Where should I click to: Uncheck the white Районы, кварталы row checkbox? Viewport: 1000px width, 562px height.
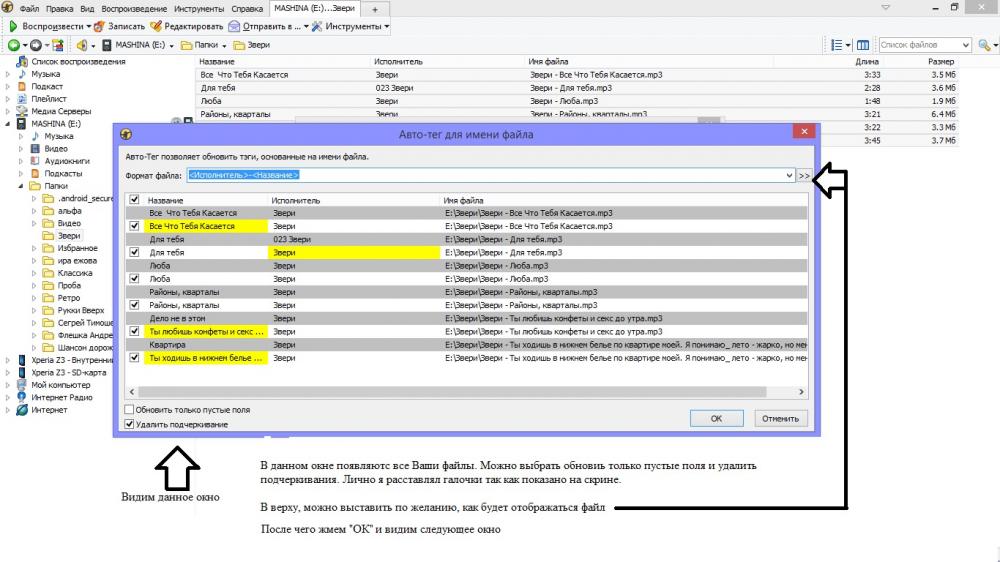[134, 305]
